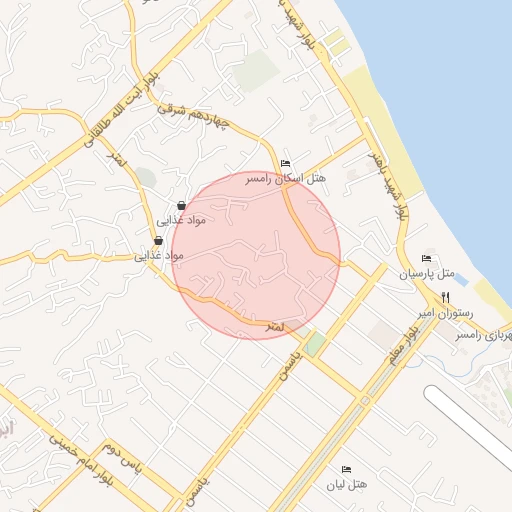Select the پاس دوم street label
Screen dimensions: 512x512
(122, 458)
